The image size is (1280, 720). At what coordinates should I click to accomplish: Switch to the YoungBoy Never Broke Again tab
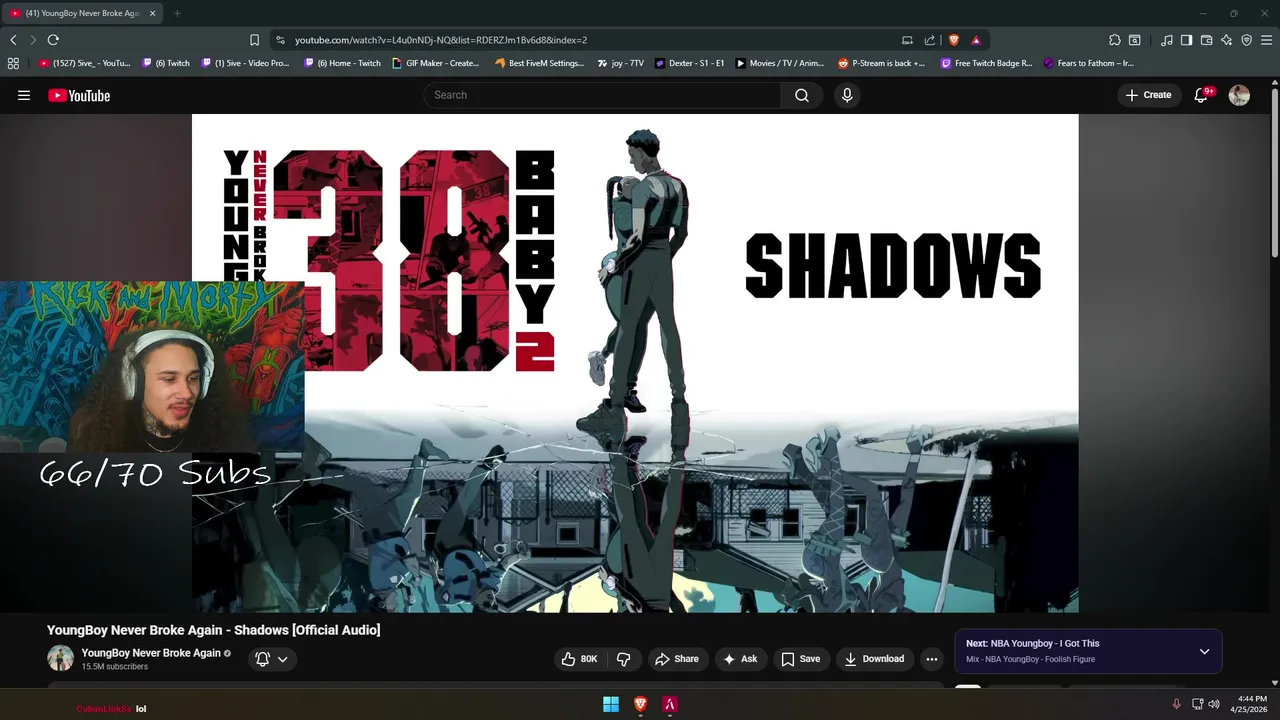(84, 13)
